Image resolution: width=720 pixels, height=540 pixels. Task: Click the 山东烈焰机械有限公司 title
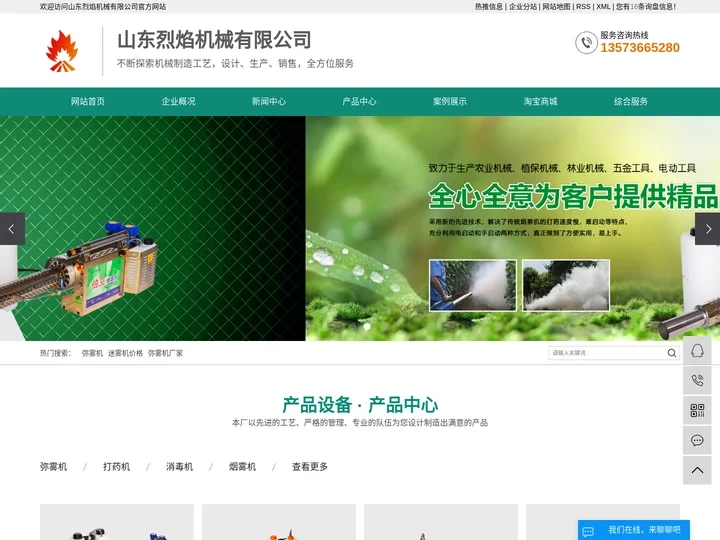click(x=214, y=40)
